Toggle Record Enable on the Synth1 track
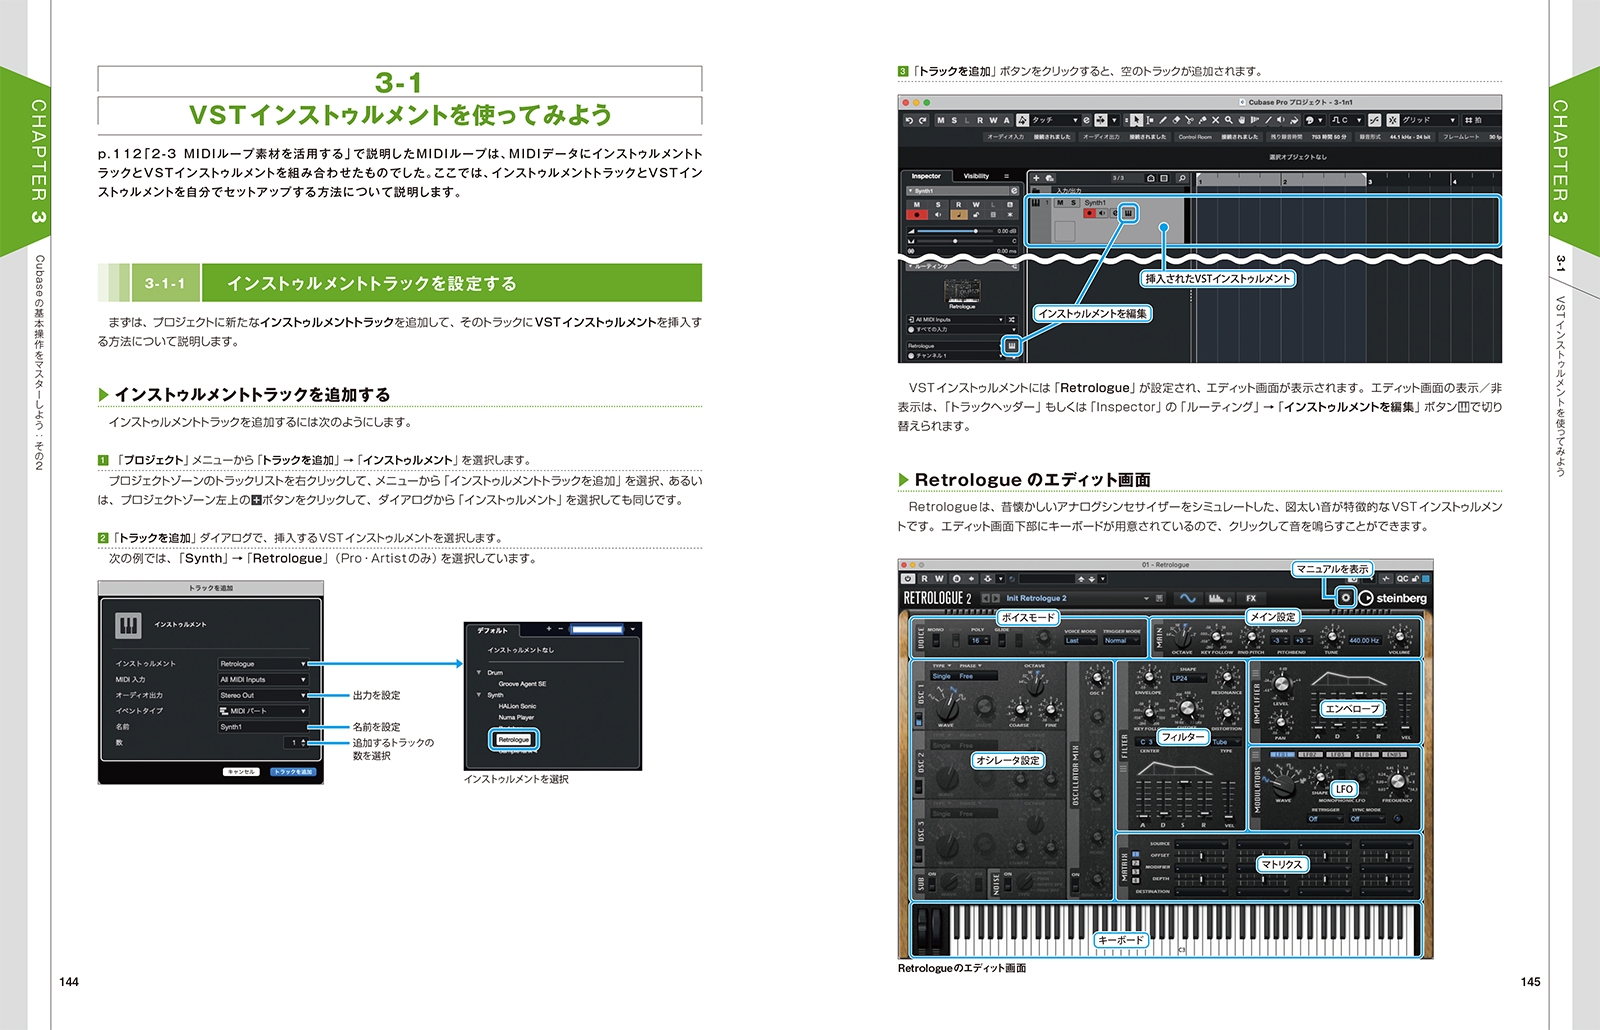The width and height of the screenshot is (1600, 1030). click(x=1089, y=213)
